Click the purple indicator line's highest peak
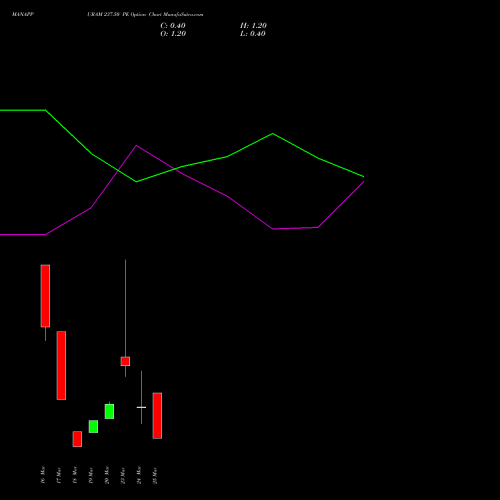This screenshot has height=500, width=500. coord(136,146)
